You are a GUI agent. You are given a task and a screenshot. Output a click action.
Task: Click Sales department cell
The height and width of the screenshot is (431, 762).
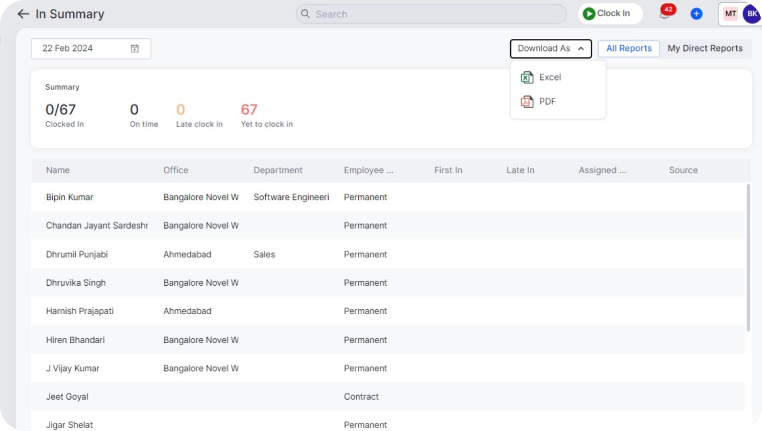click(264, 254)
